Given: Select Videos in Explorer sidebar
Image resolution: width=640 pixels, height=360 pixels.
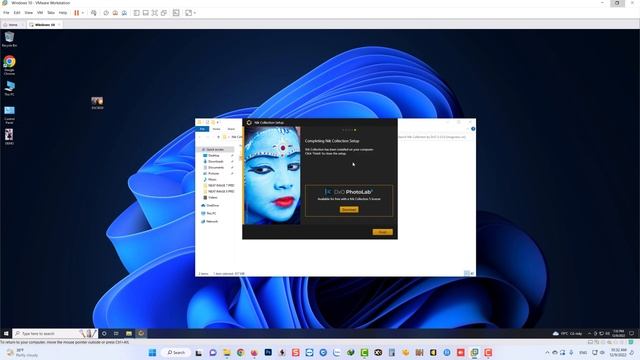Looking at the screenshot, I should (213, 198).
